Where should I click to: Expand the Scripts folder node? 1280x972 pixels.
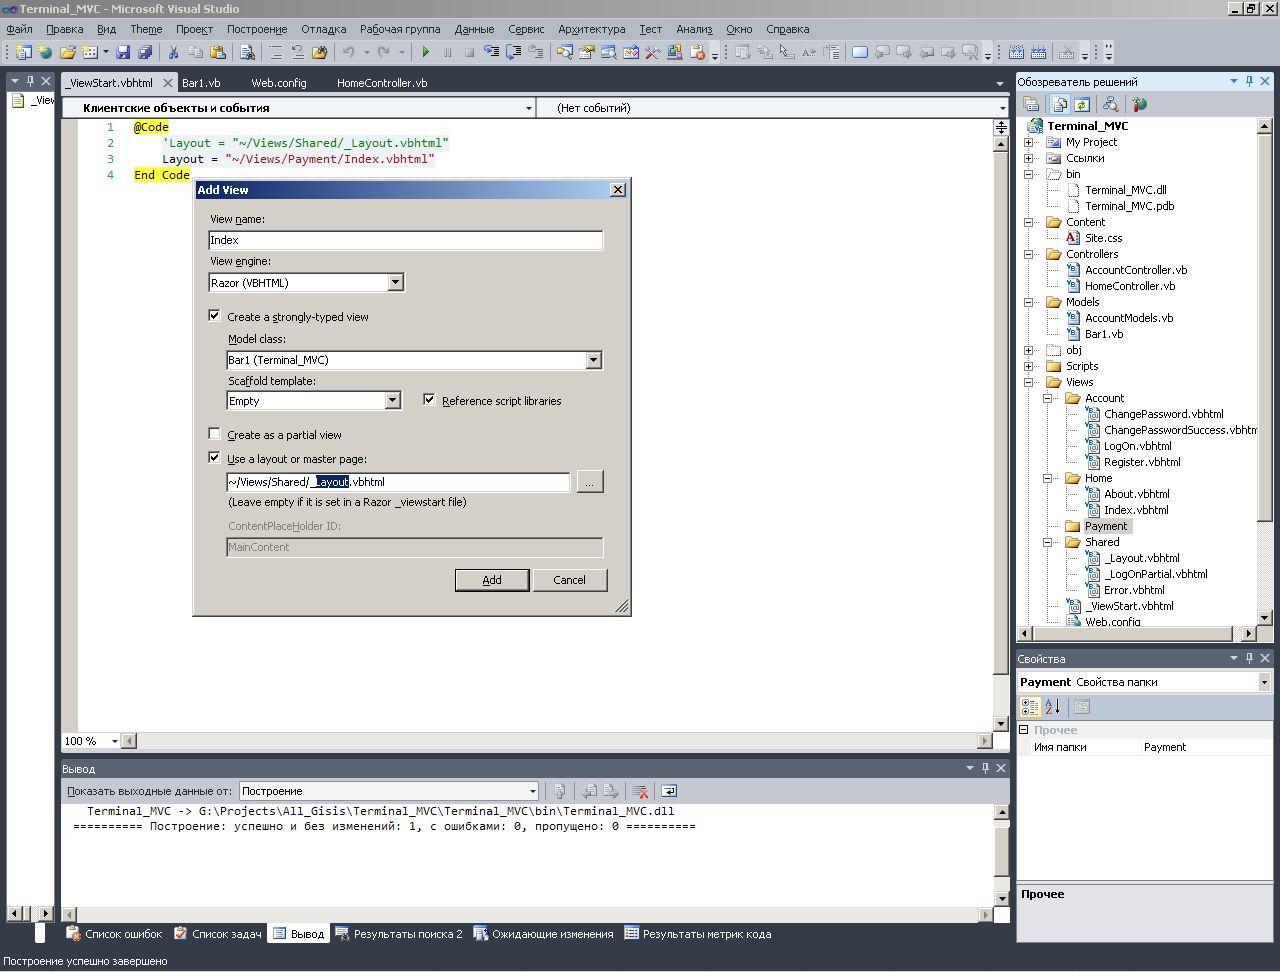click(1028, 366)
